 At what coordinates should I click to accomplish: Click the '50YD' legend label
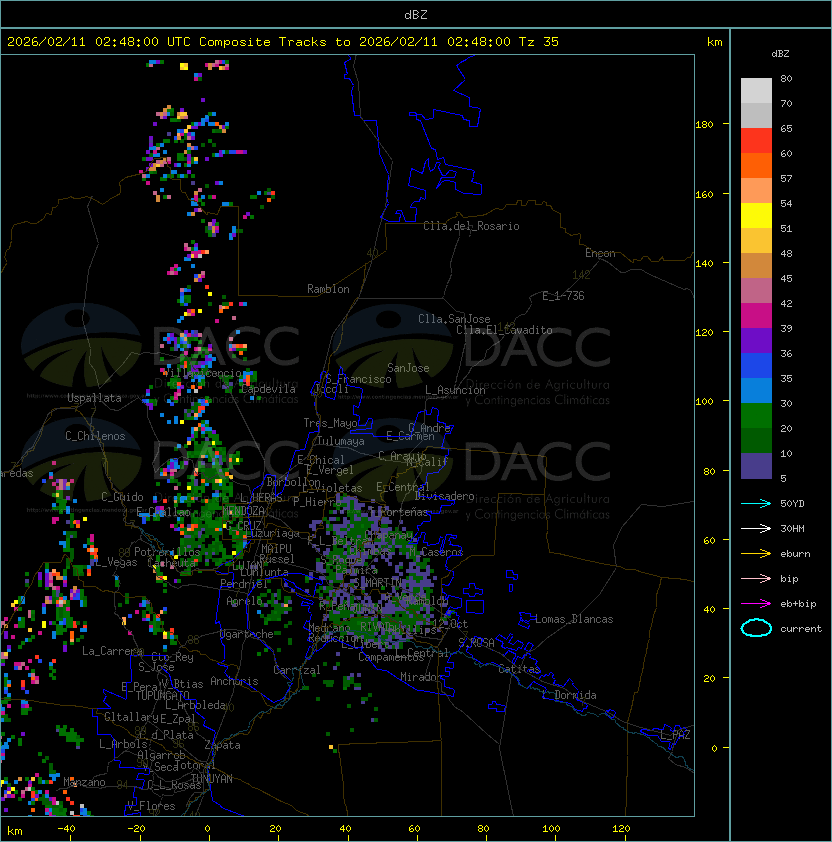792,503
